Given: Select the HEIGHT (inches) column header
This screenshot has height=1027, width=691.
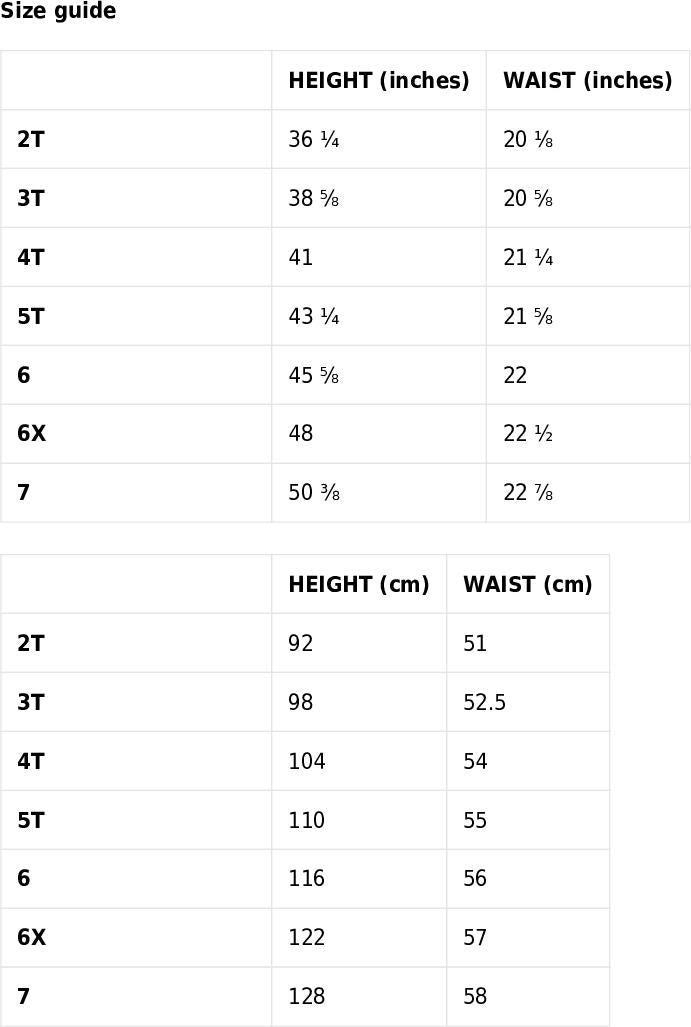Looking at the screenshot, I should click(378, 81).
